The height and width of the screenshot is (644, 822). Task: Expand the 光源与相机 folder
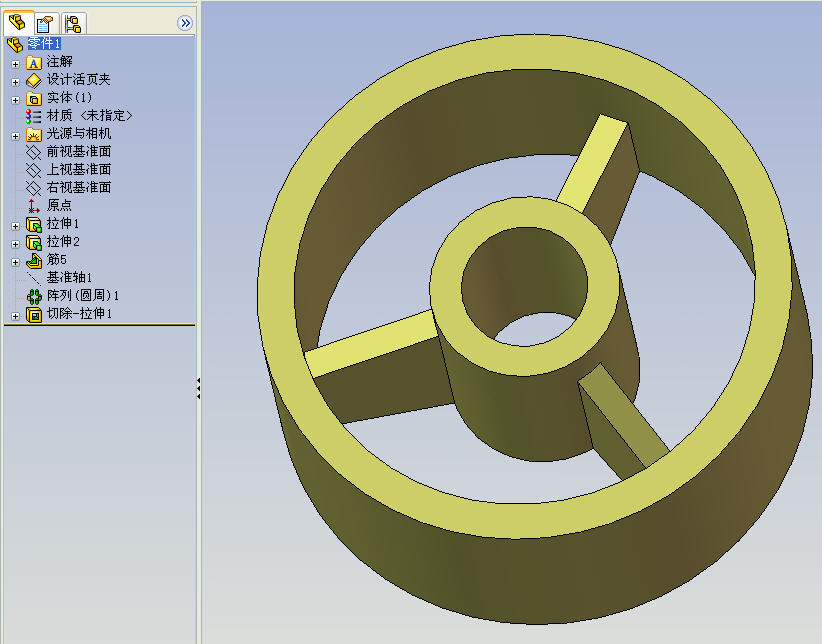[15, 136]
